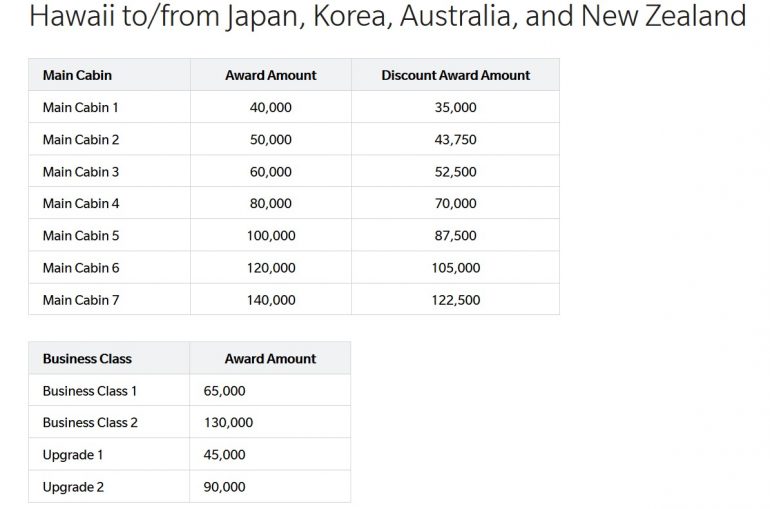Click the 130,000 Business Class 2 amount

click(228, 422)
